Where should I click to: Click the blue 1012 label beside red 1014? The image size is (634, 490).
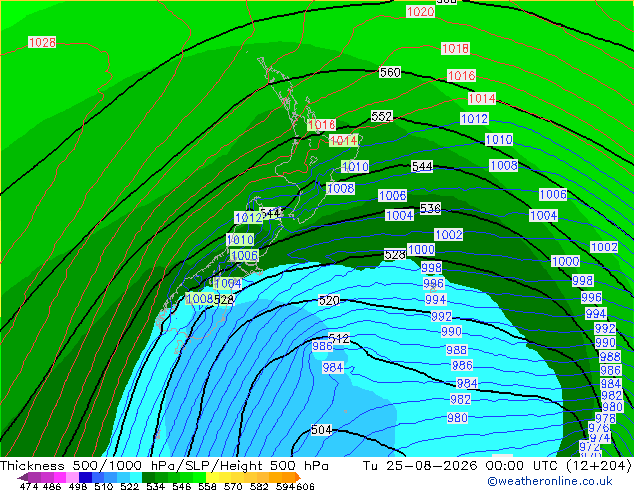tap(475, 118)
